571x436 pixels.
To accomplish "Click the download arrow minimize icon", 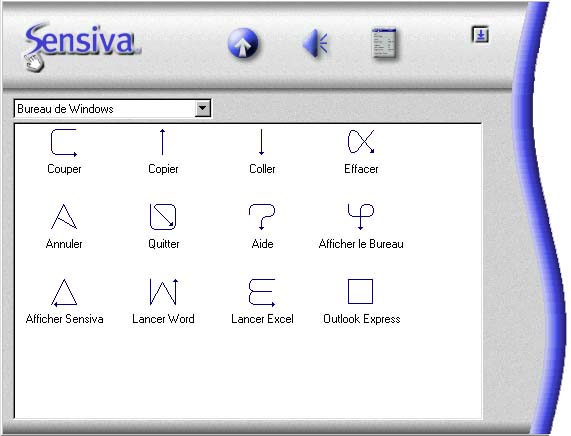I will [x=481, y=35].
